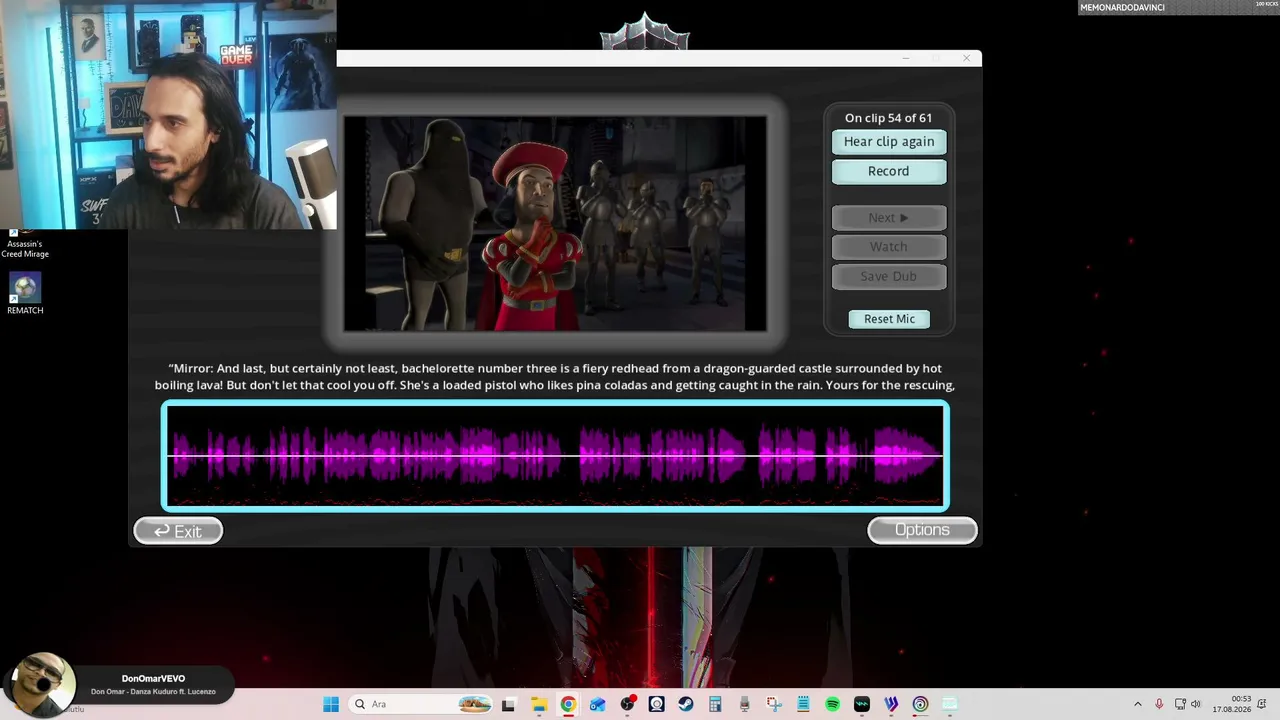
Task: Close the dubbing game window
Action: point(966,58)
